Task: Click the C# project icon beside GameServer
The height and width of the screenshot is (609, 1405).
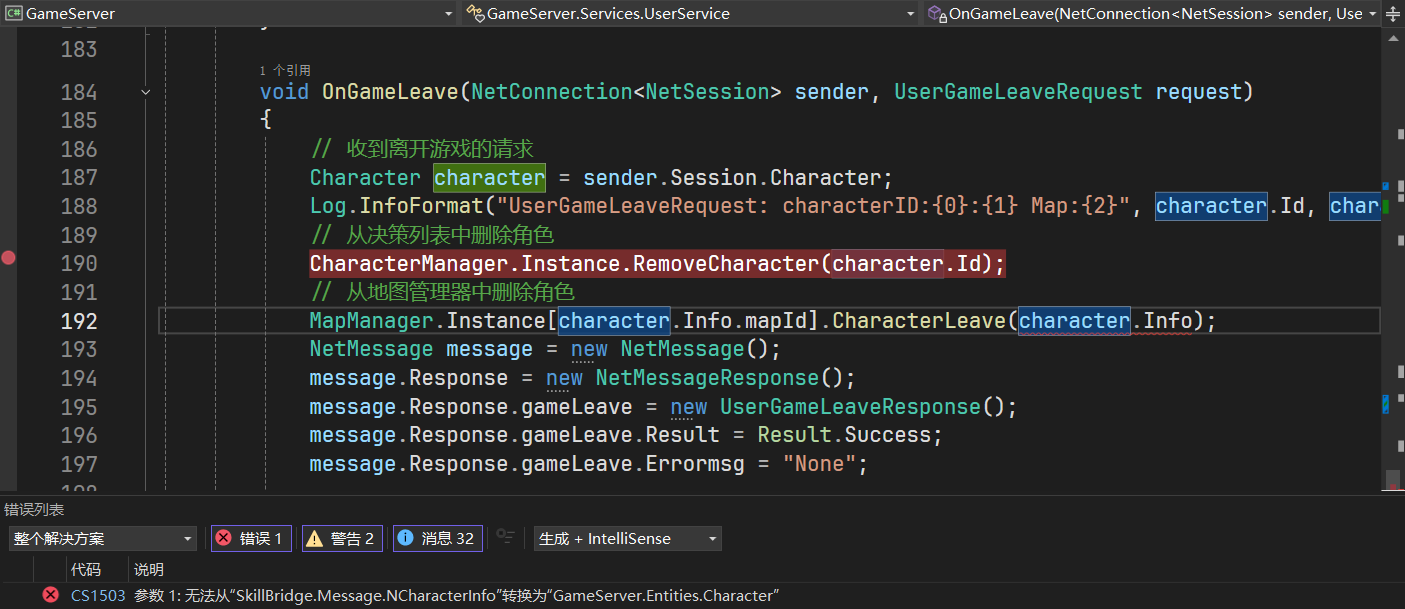Action: pos(14,14)
